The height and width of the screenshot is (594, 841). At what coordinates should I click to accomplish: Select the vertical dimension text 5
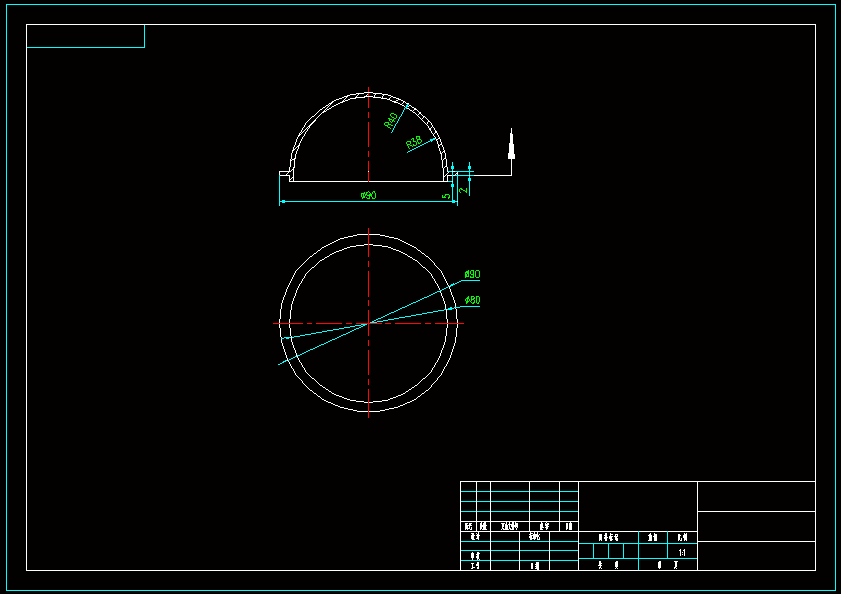coord(446,196)
